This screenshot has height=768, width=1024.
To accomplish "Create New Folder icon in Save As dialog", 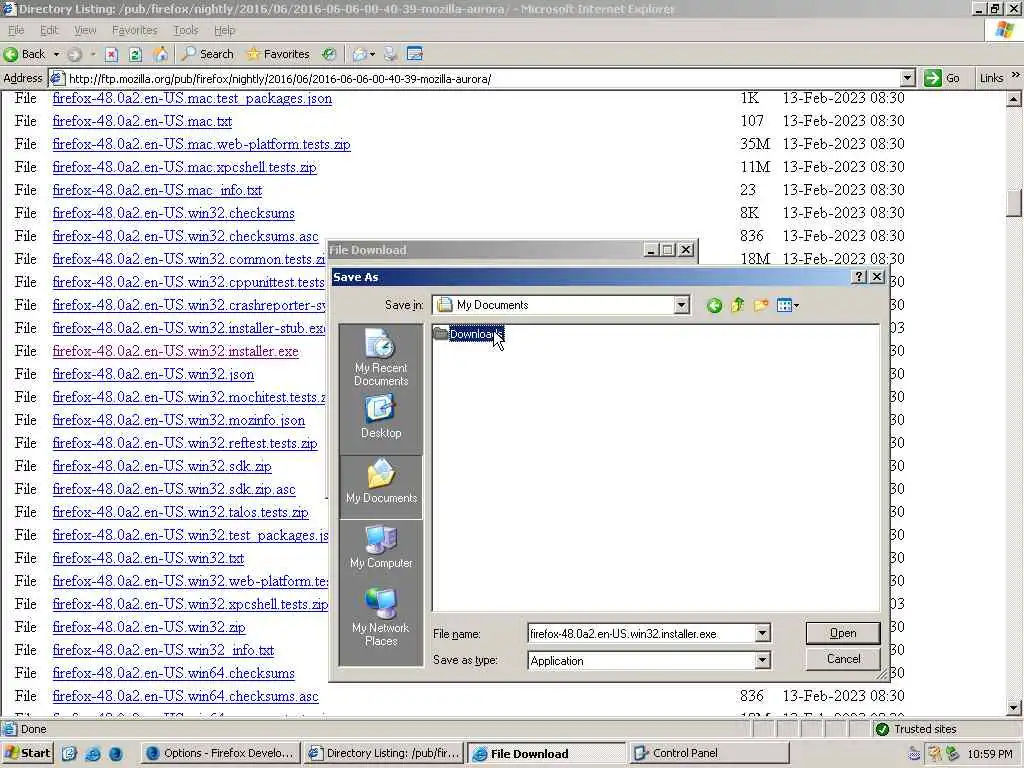I will tap(761, 305).
